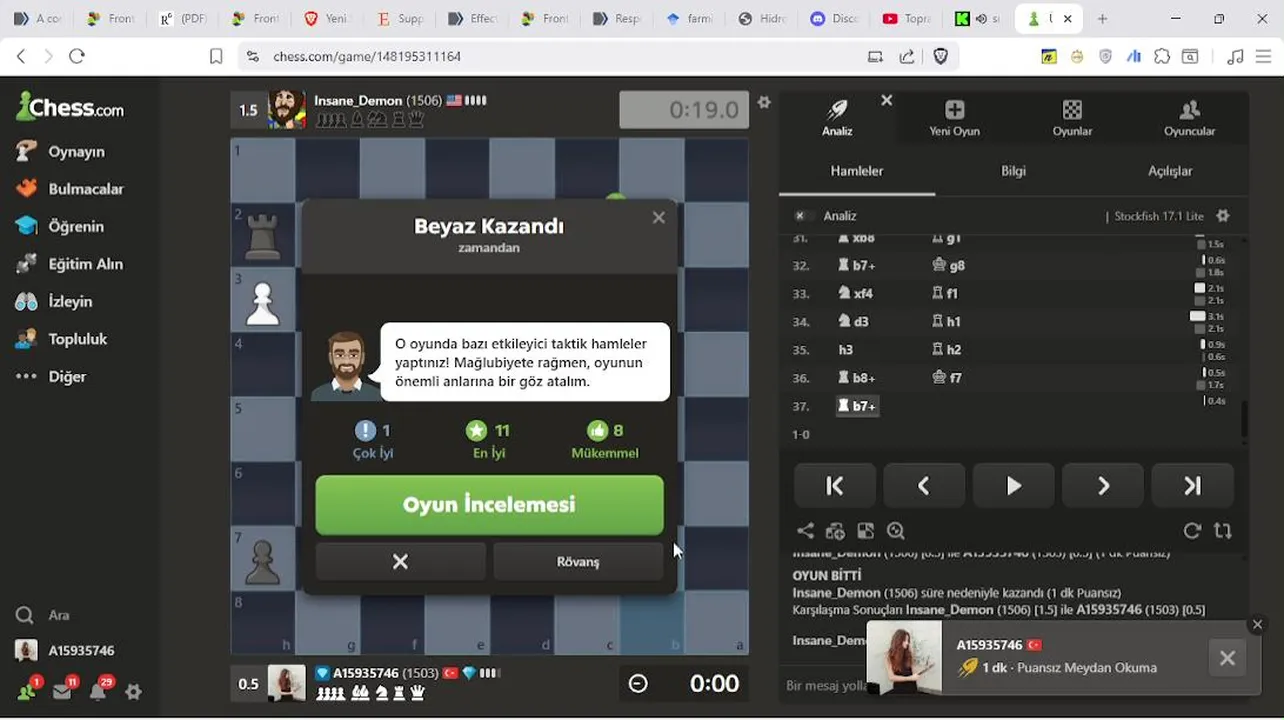The height and width of the screenshot is (720, 1284).
Task: Open the friends icon in the sidebar
Action: click(x=27, y=690)
